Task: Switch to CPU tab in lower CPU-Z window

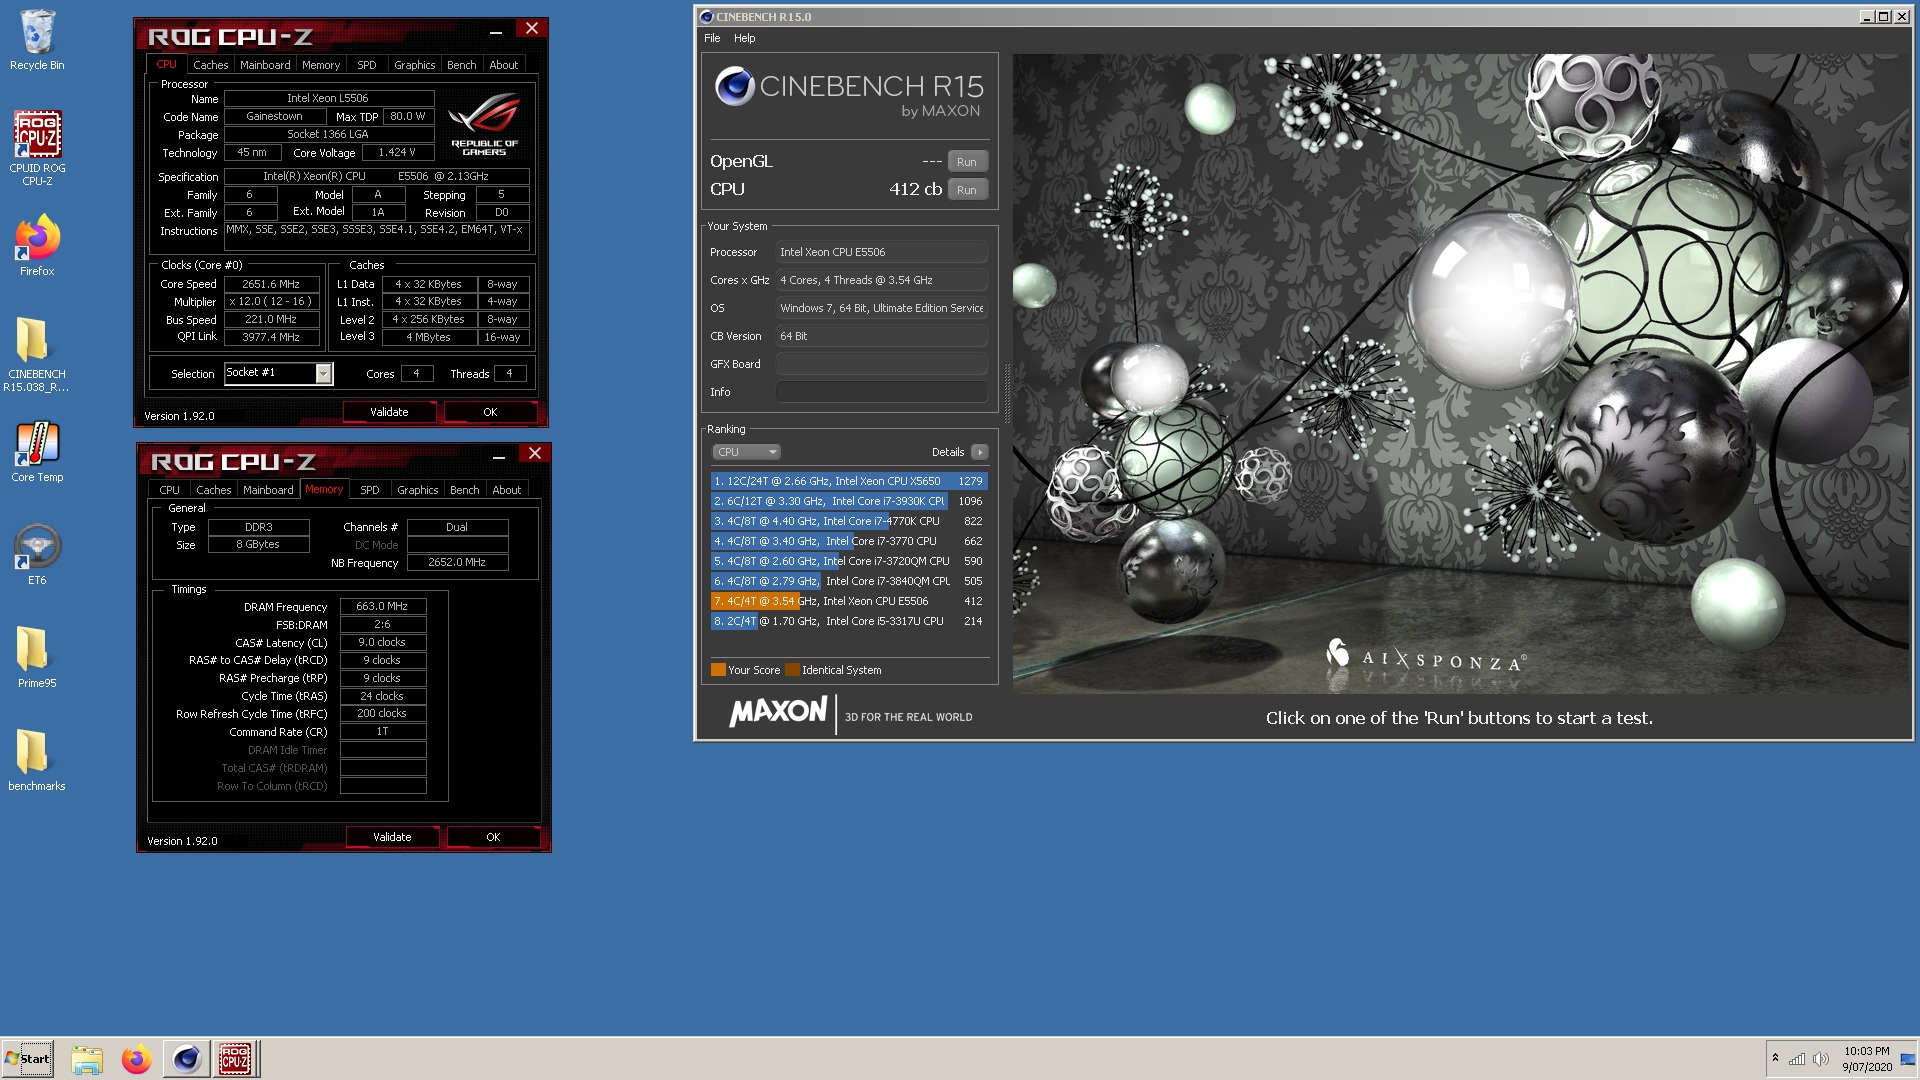Action: click(170, 490)
